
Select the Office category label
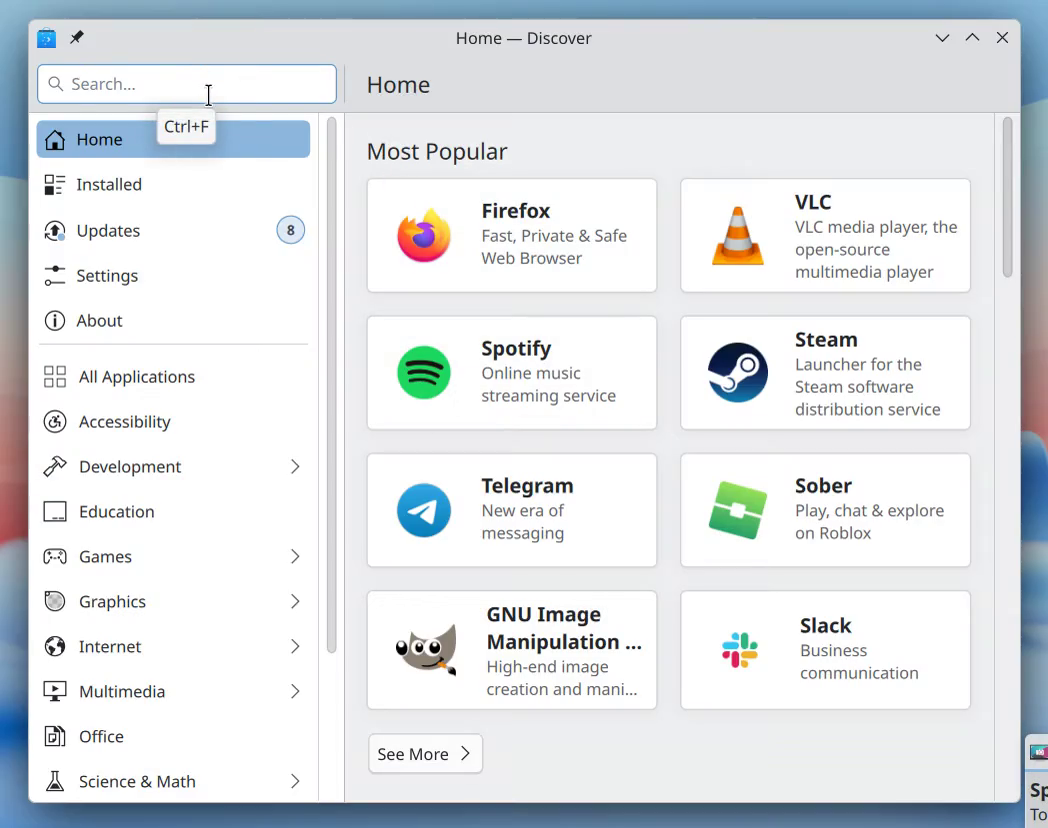pyautogui.click(x=102, y=736)
